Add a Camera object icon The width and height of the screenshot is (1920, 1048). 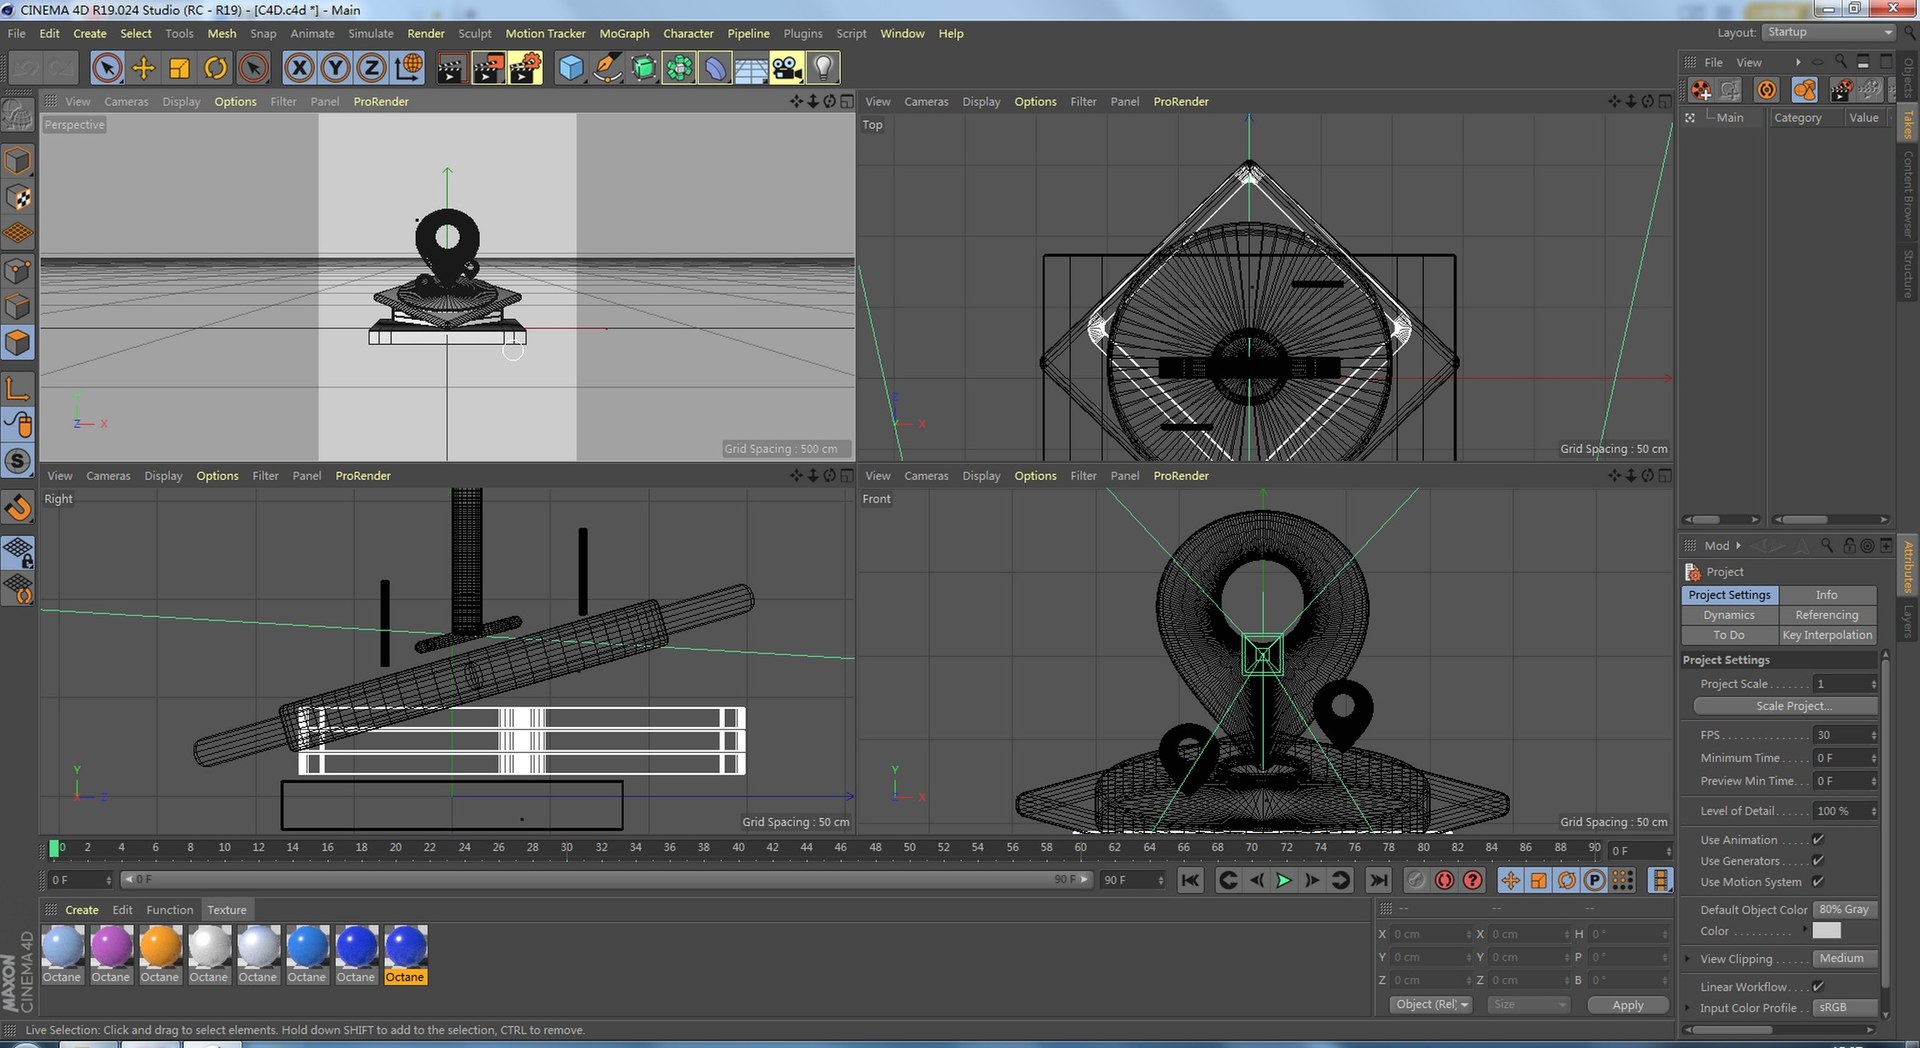pyautogui.click(x=787, y=68)
